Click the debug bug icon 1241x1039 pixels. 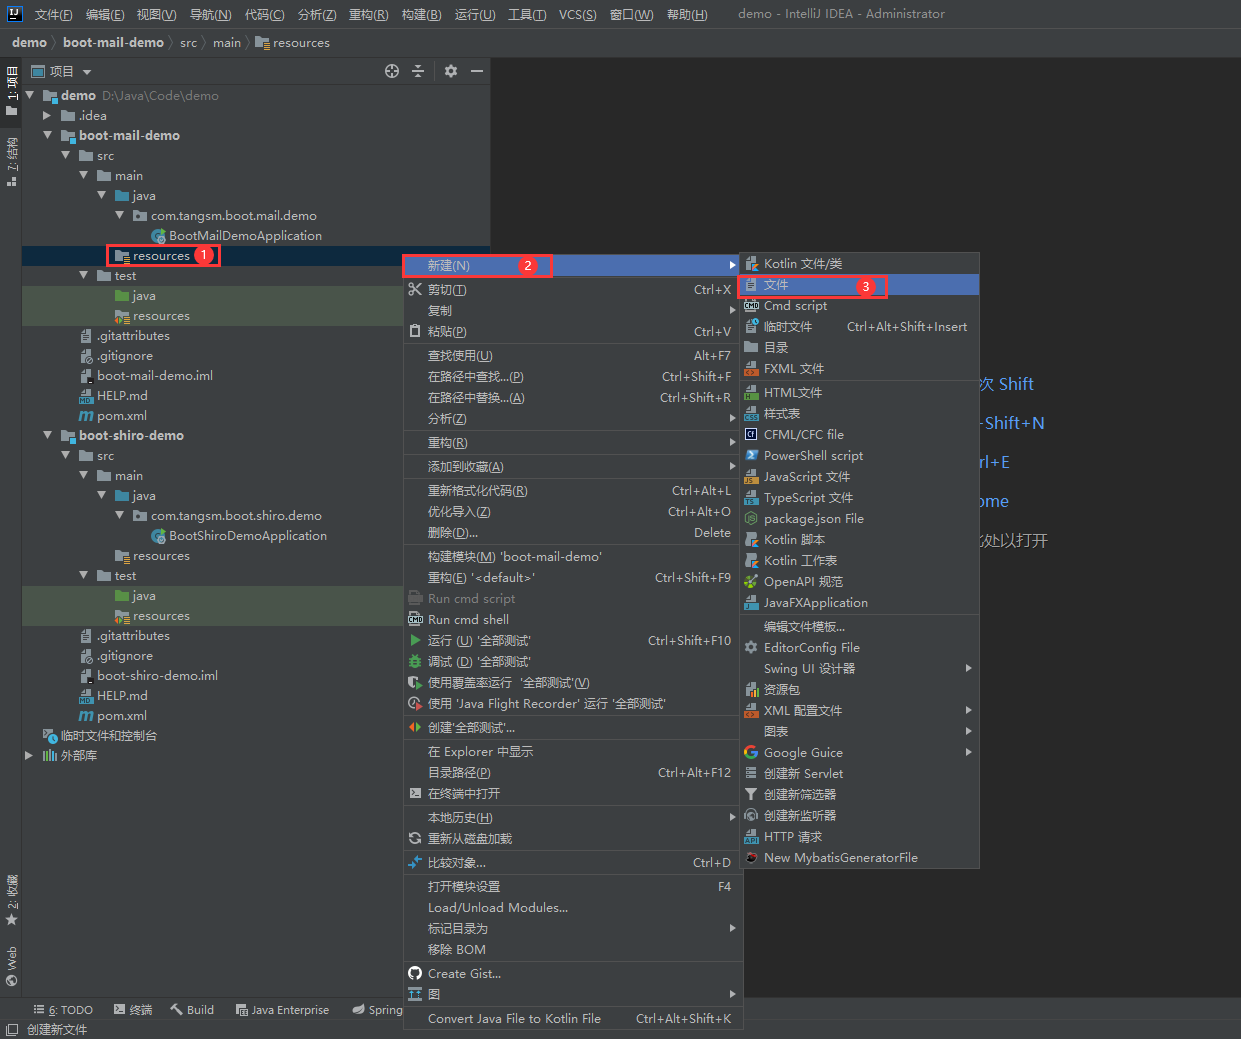(415, 661)
